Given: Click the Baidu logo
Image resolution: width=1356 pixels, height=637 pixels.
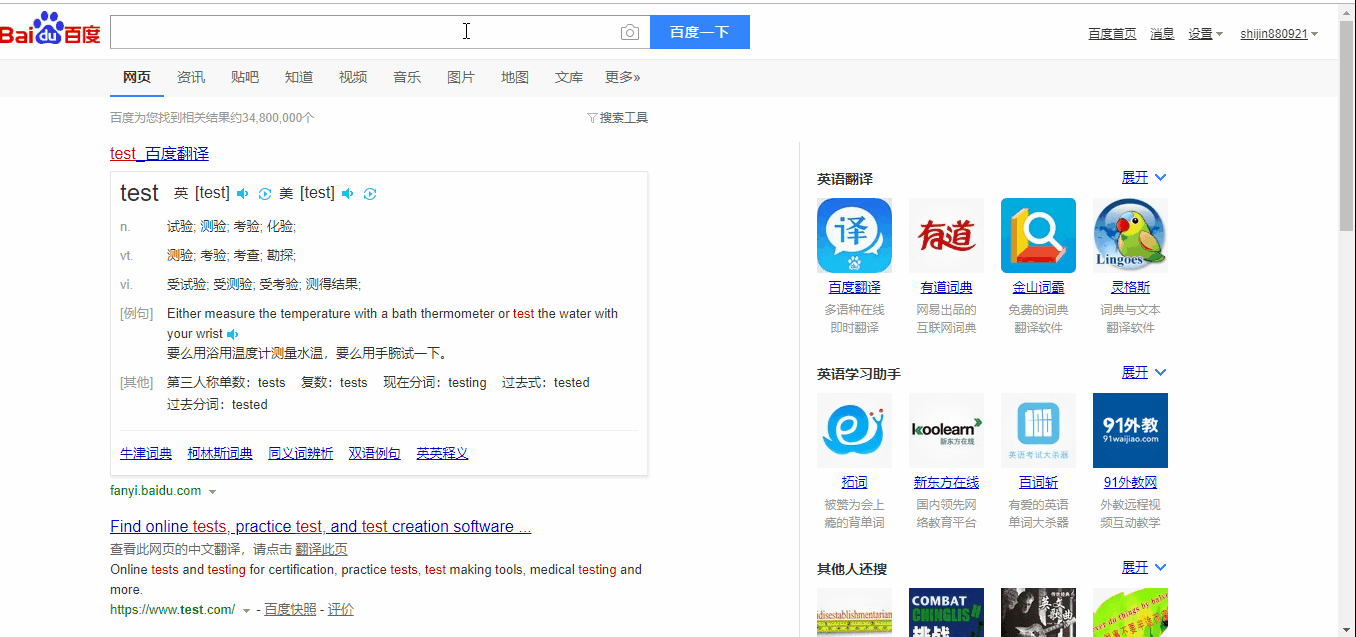Looking at the screenshot, I should [50, 31].
